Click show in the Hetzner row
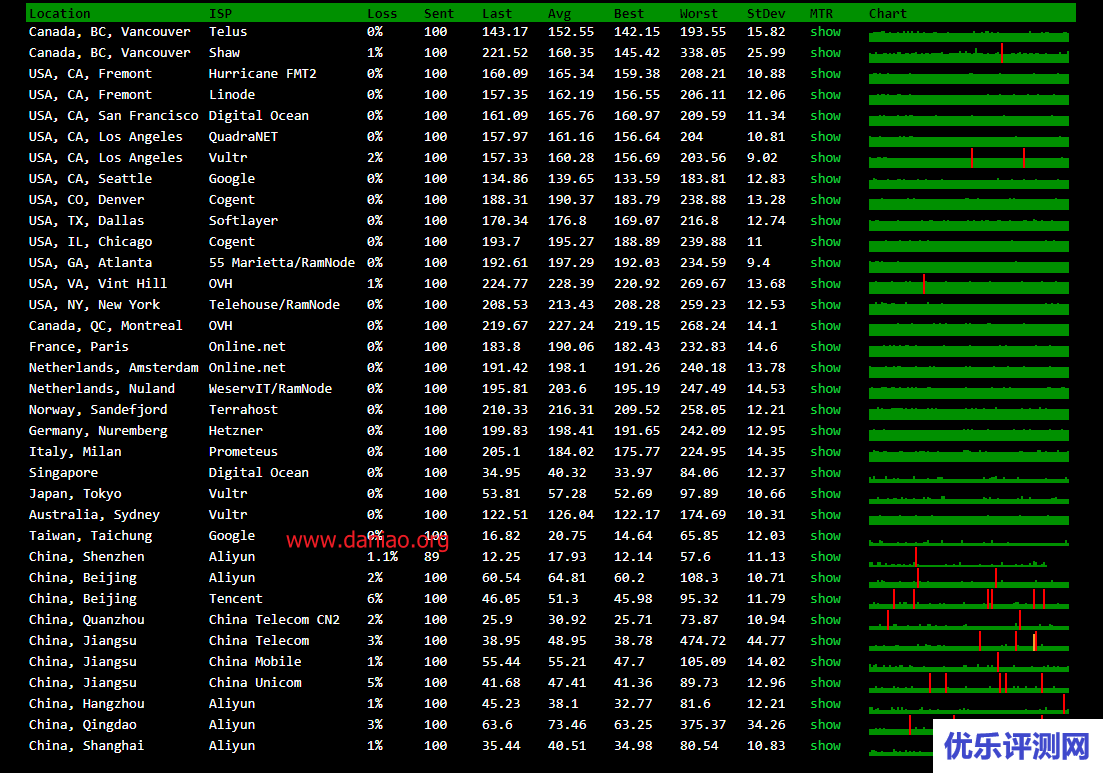Image resolution: width=1103 pixels, height=773 pixels. point(825,430)
